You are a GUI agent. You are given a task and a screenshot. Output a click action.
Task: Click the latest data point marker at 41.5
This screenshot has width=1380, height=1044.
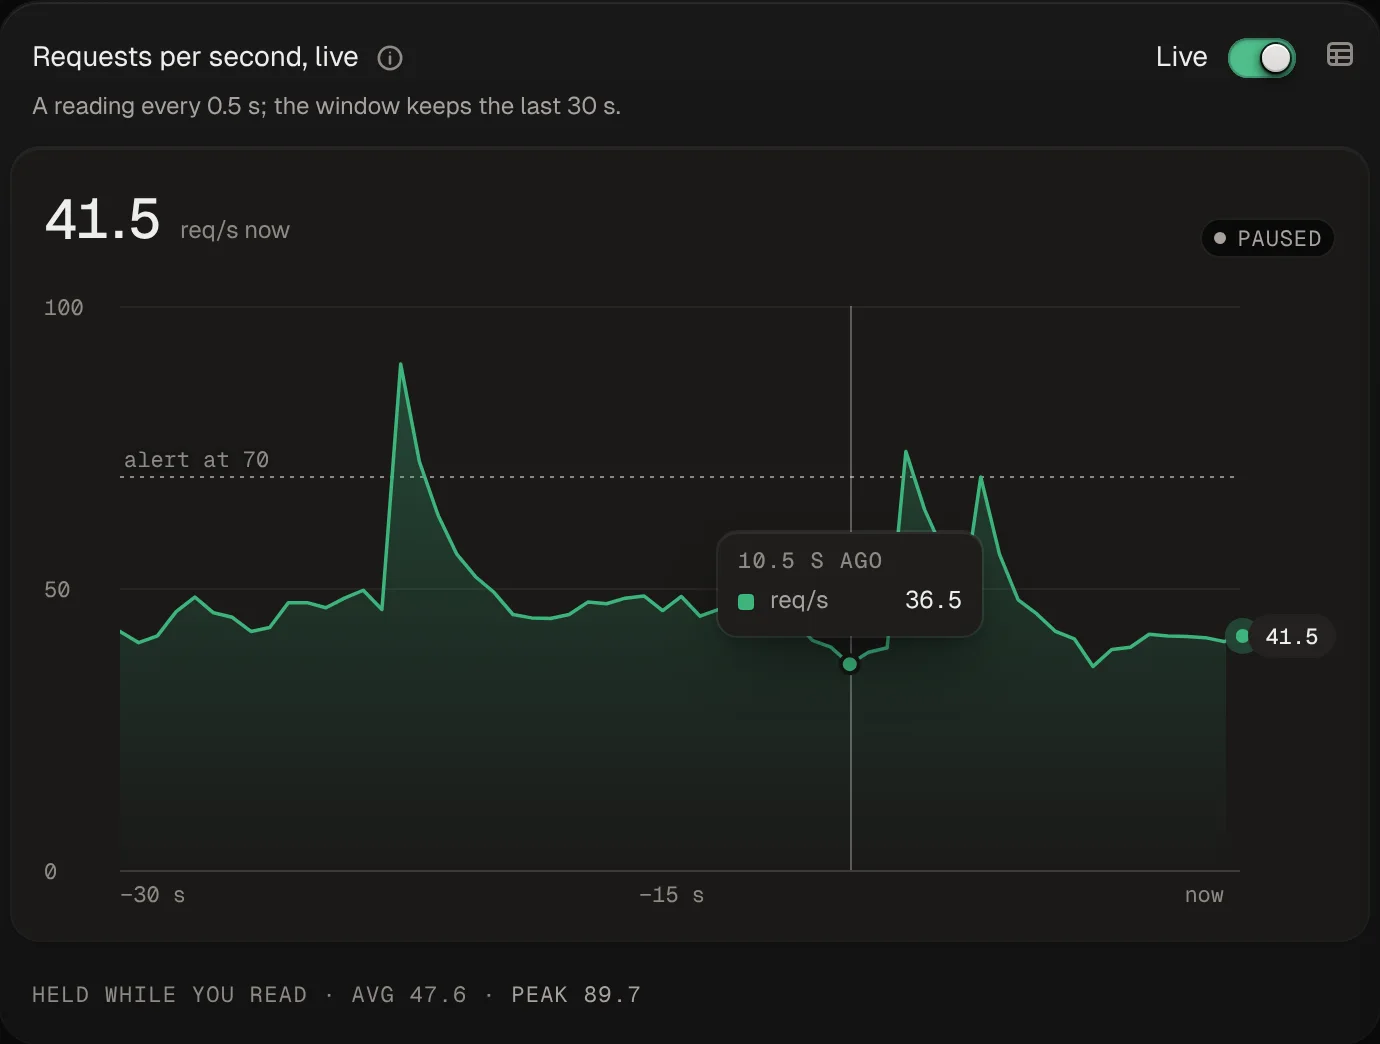pyautogui.click(x=1242, y=636)
